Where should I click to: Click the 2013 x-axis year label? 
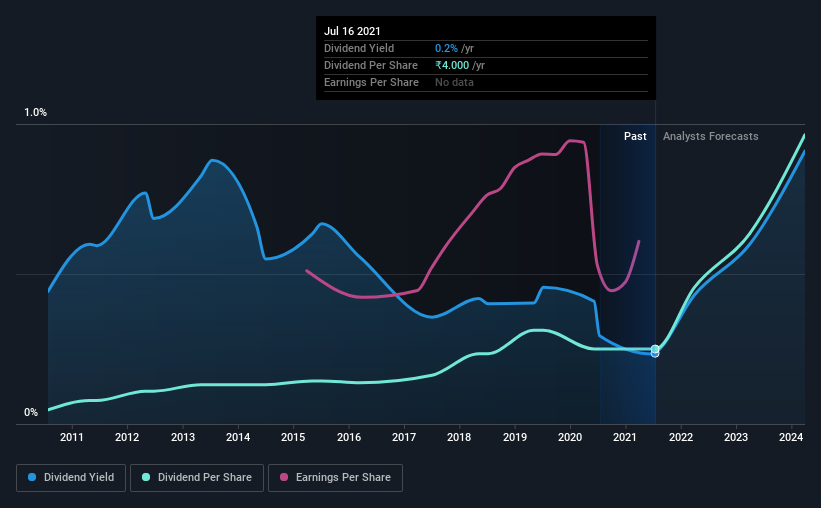pos(183,437)
